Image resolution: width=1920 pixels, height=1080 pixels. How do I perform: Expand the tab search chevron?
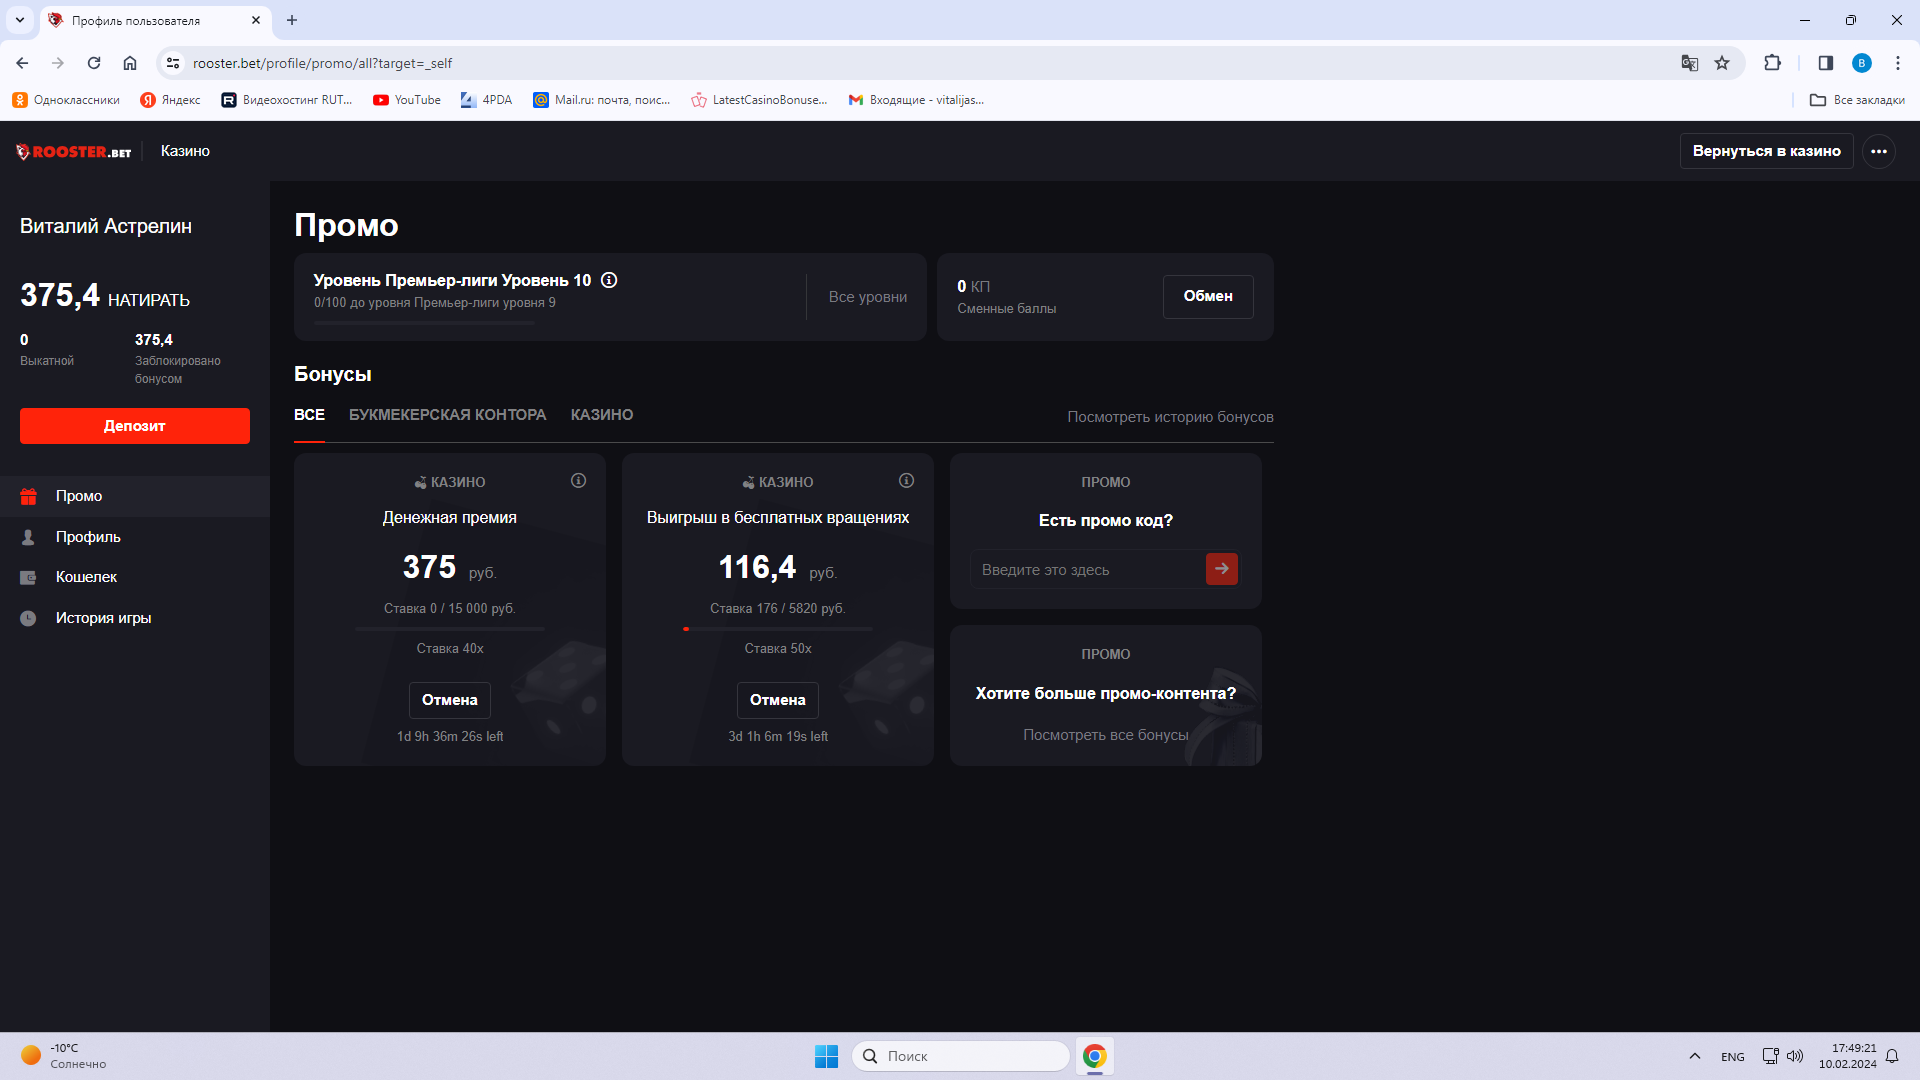[20, 20]
